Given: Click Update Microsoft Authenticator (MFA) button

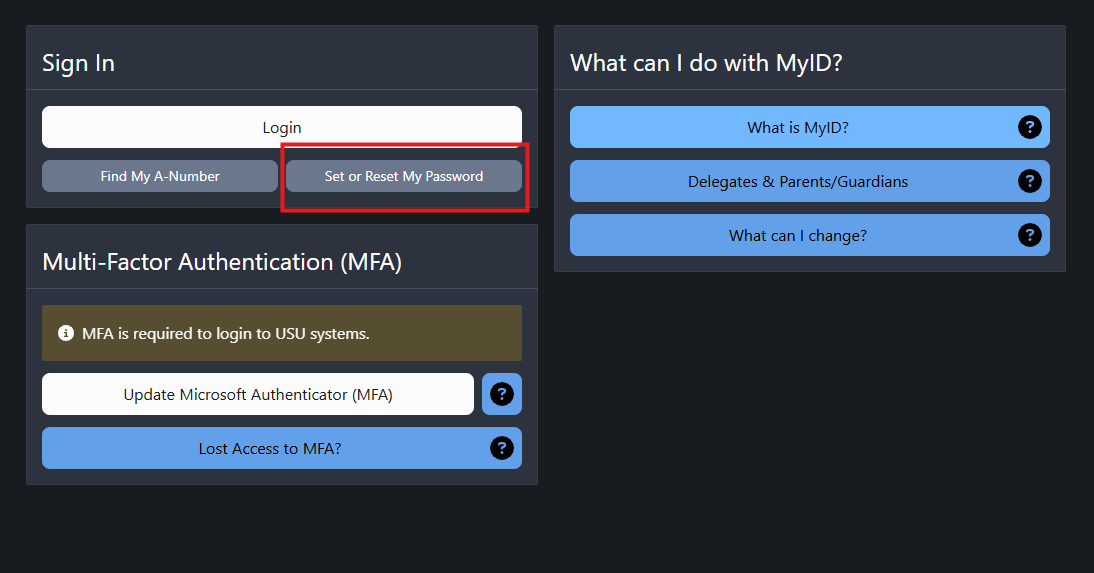Looking at the screenshot, I should pyautogui.click(x=258, y=394).
